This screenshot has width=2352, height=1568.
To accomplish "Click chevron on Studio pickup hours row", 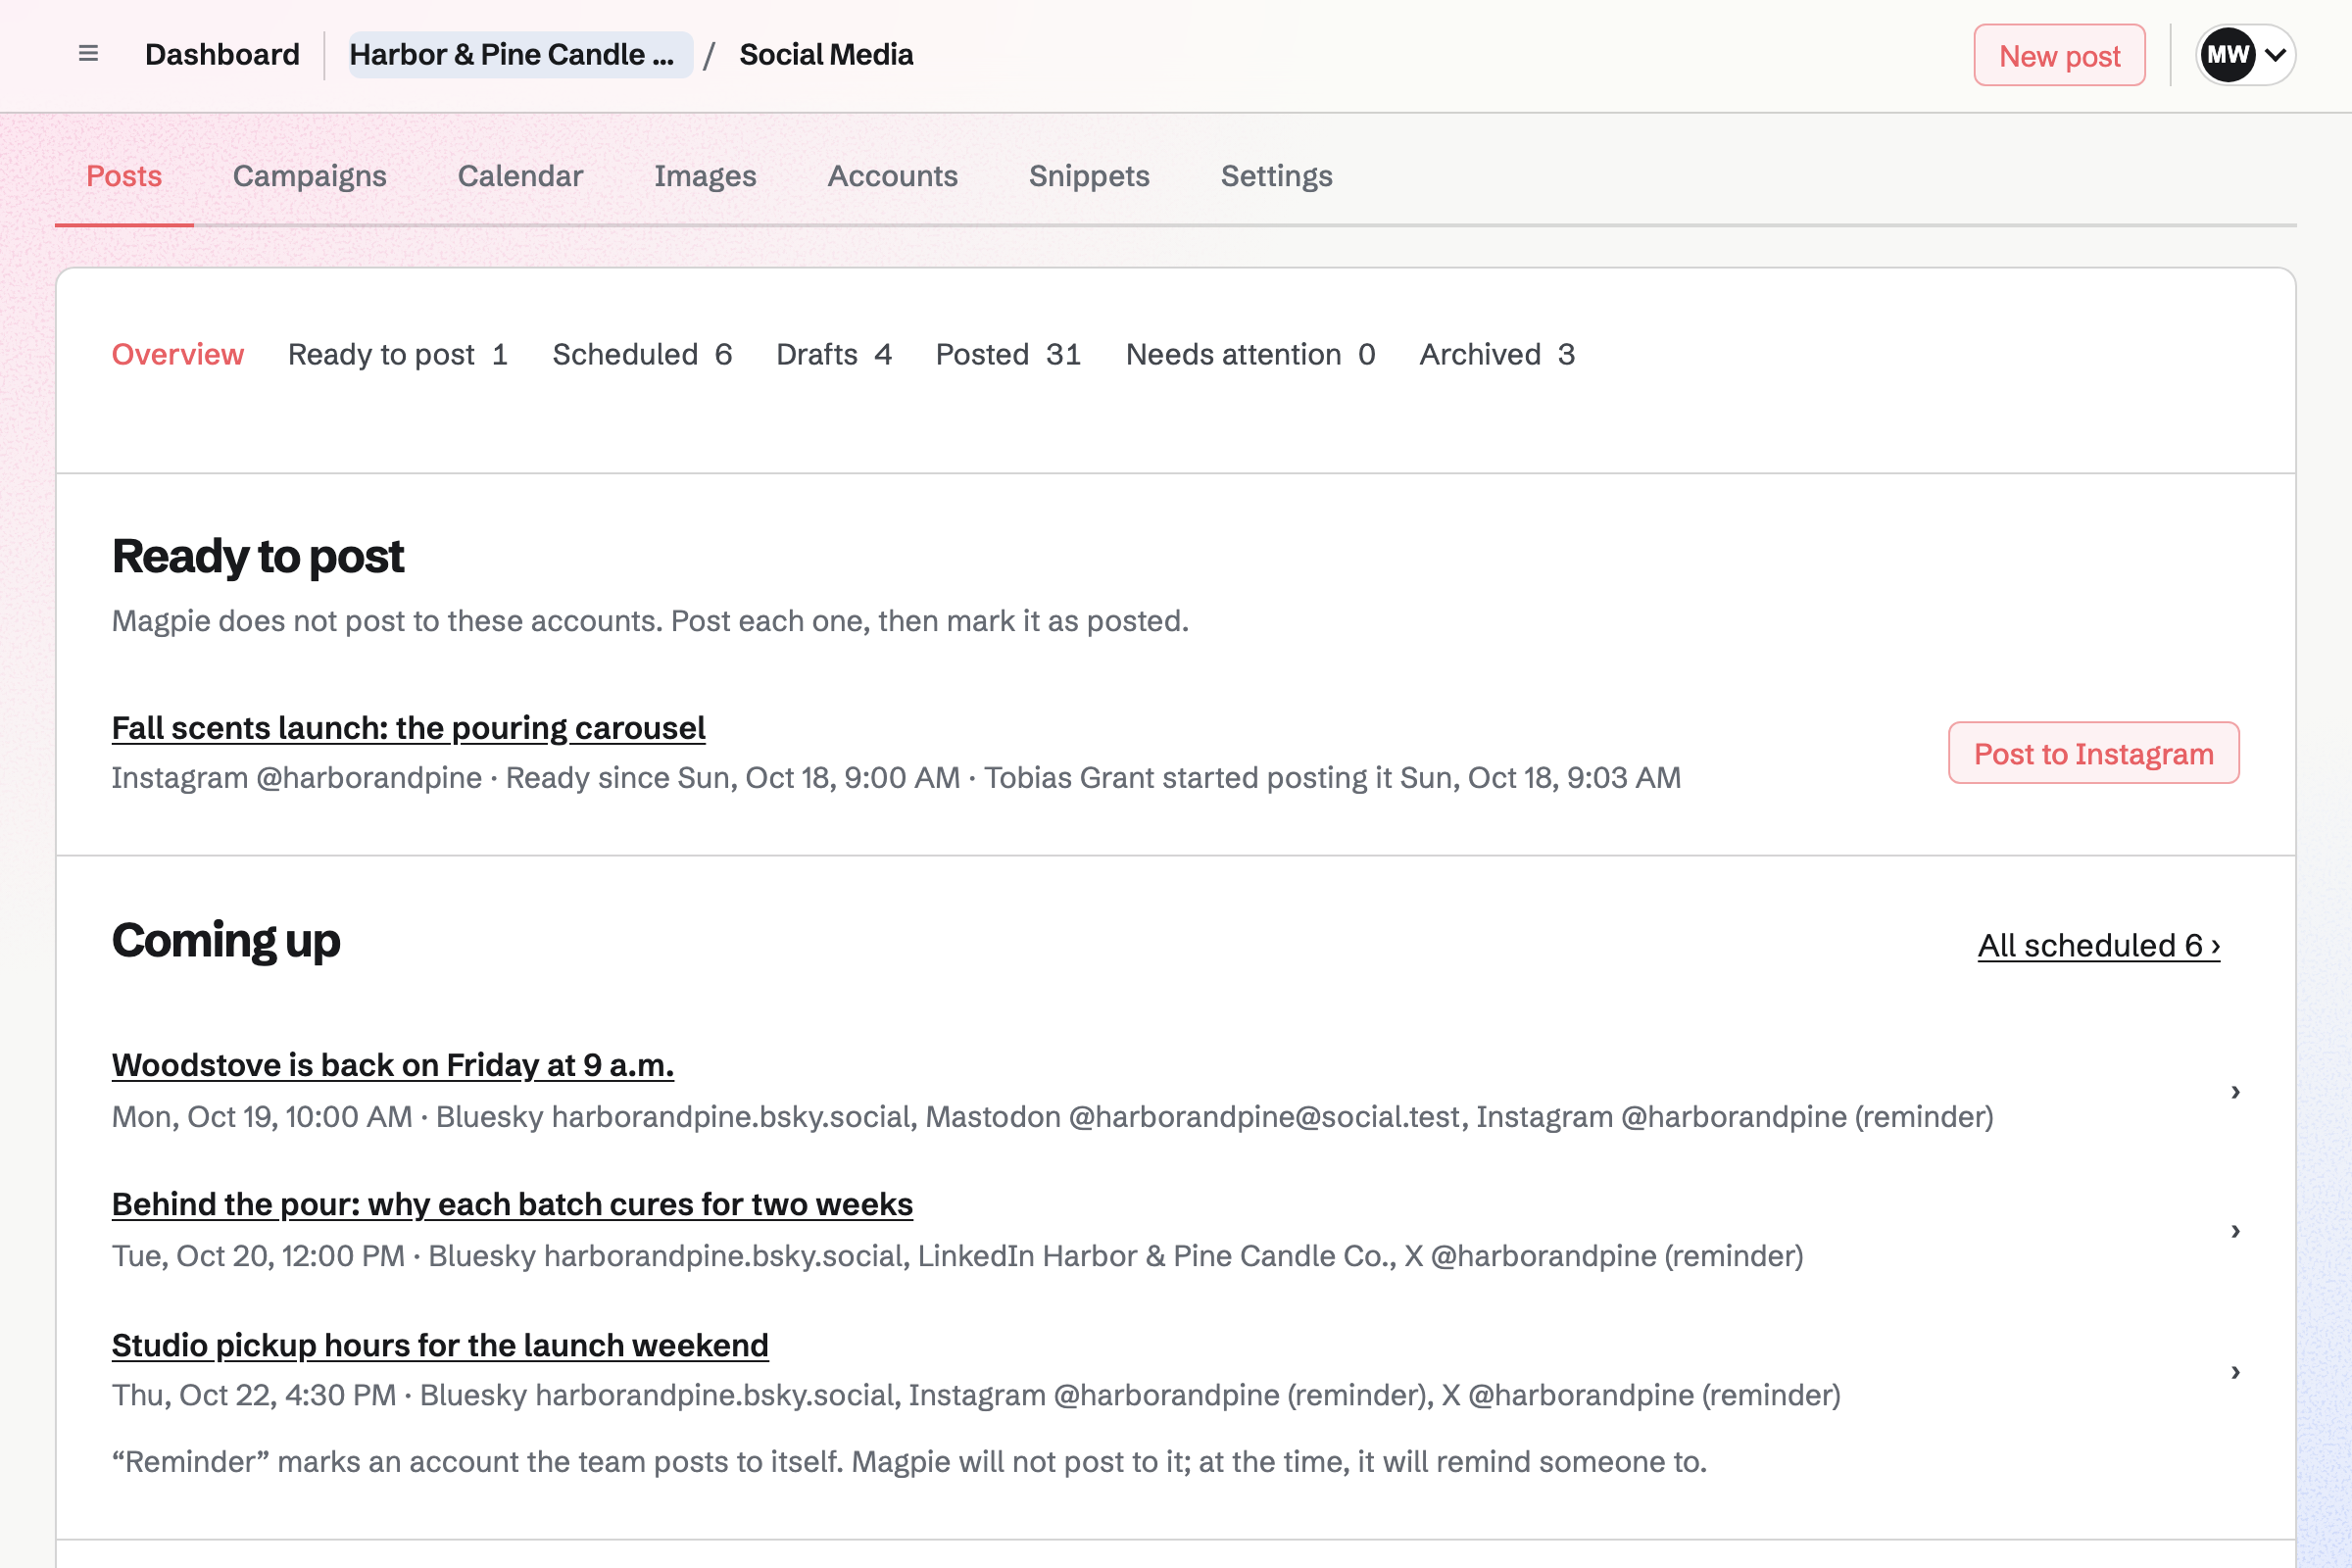I will 2235,1371.
